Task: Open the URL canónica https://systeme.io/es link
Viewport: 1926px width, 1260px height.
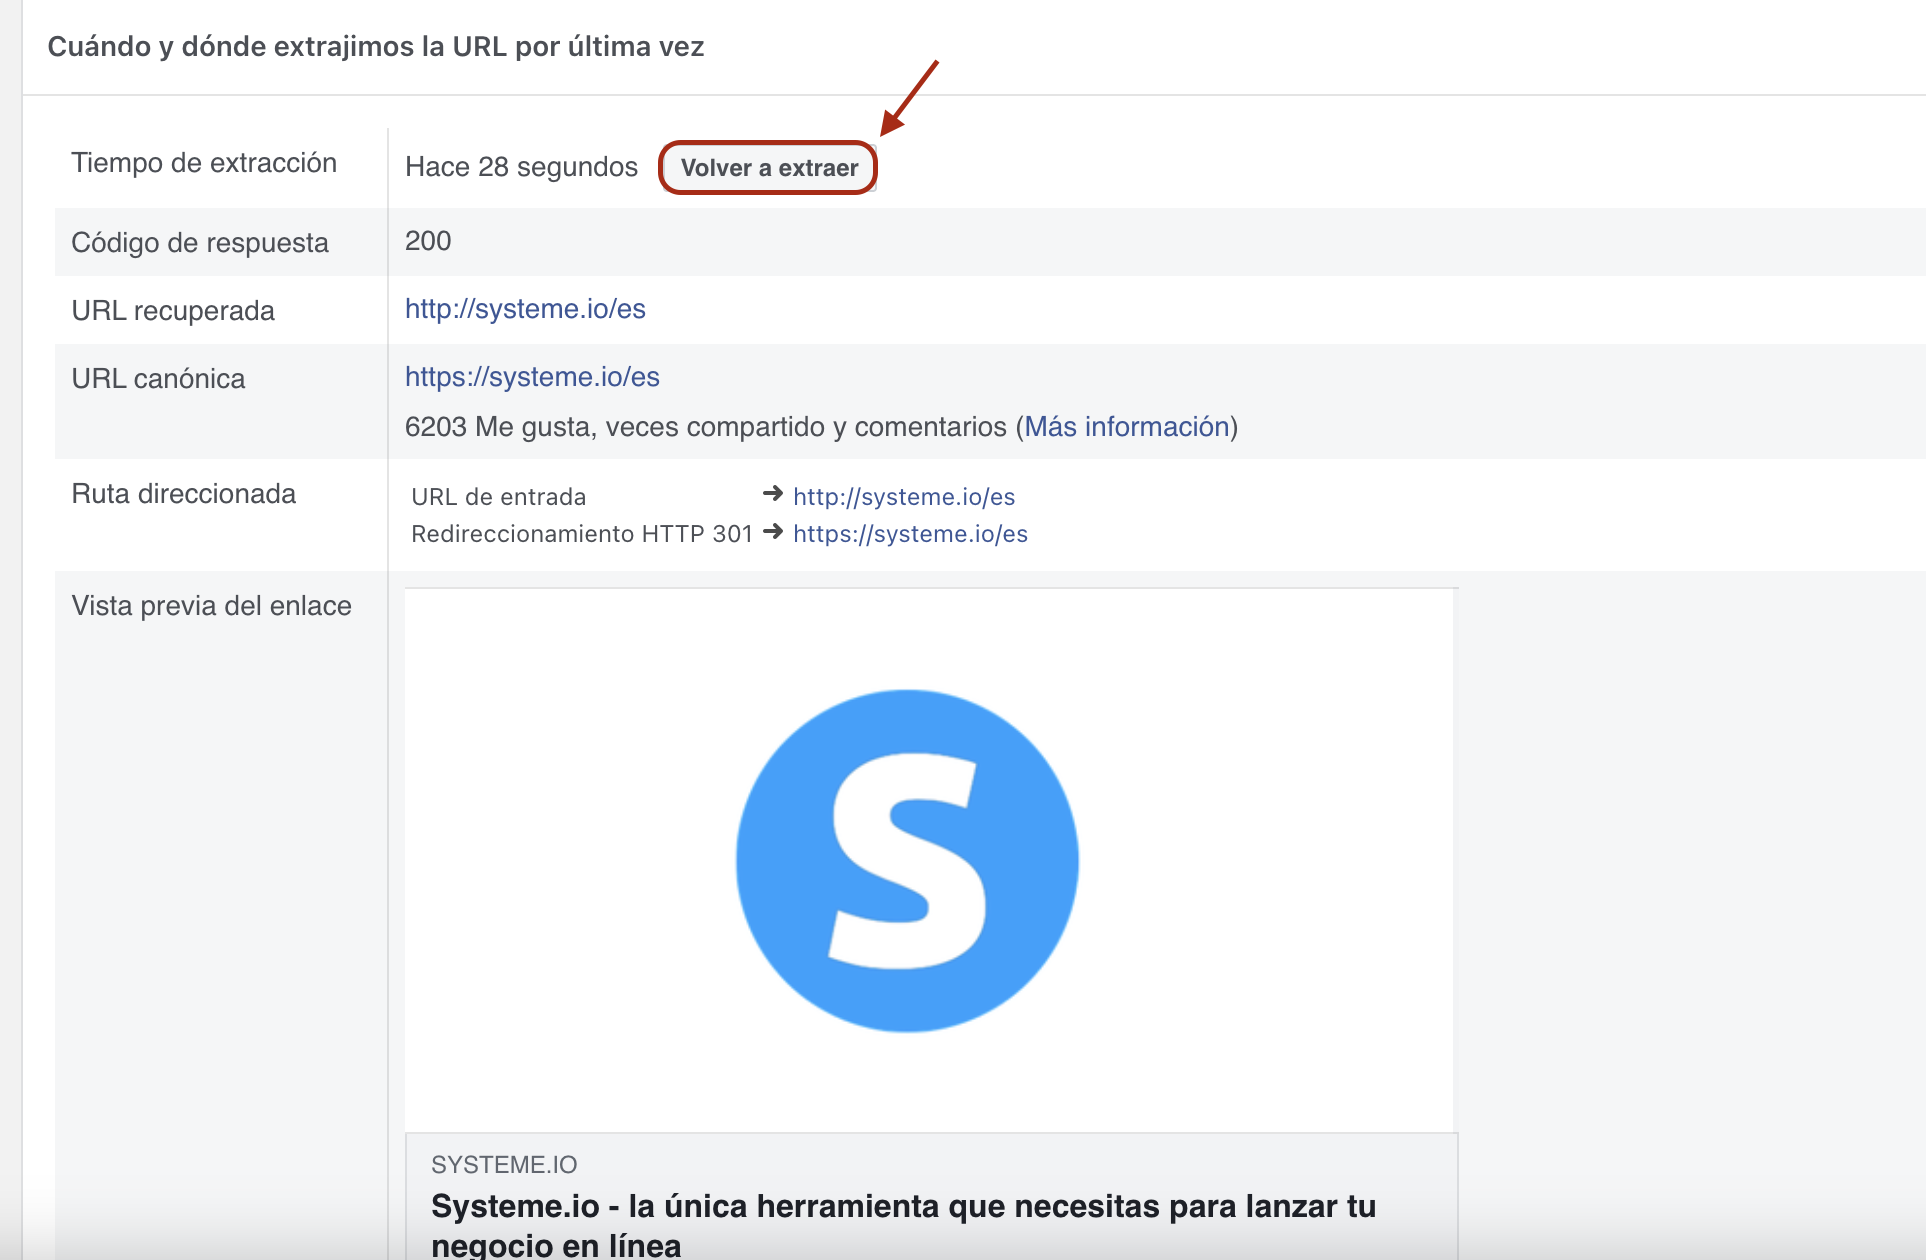Action: coord(532,377)
